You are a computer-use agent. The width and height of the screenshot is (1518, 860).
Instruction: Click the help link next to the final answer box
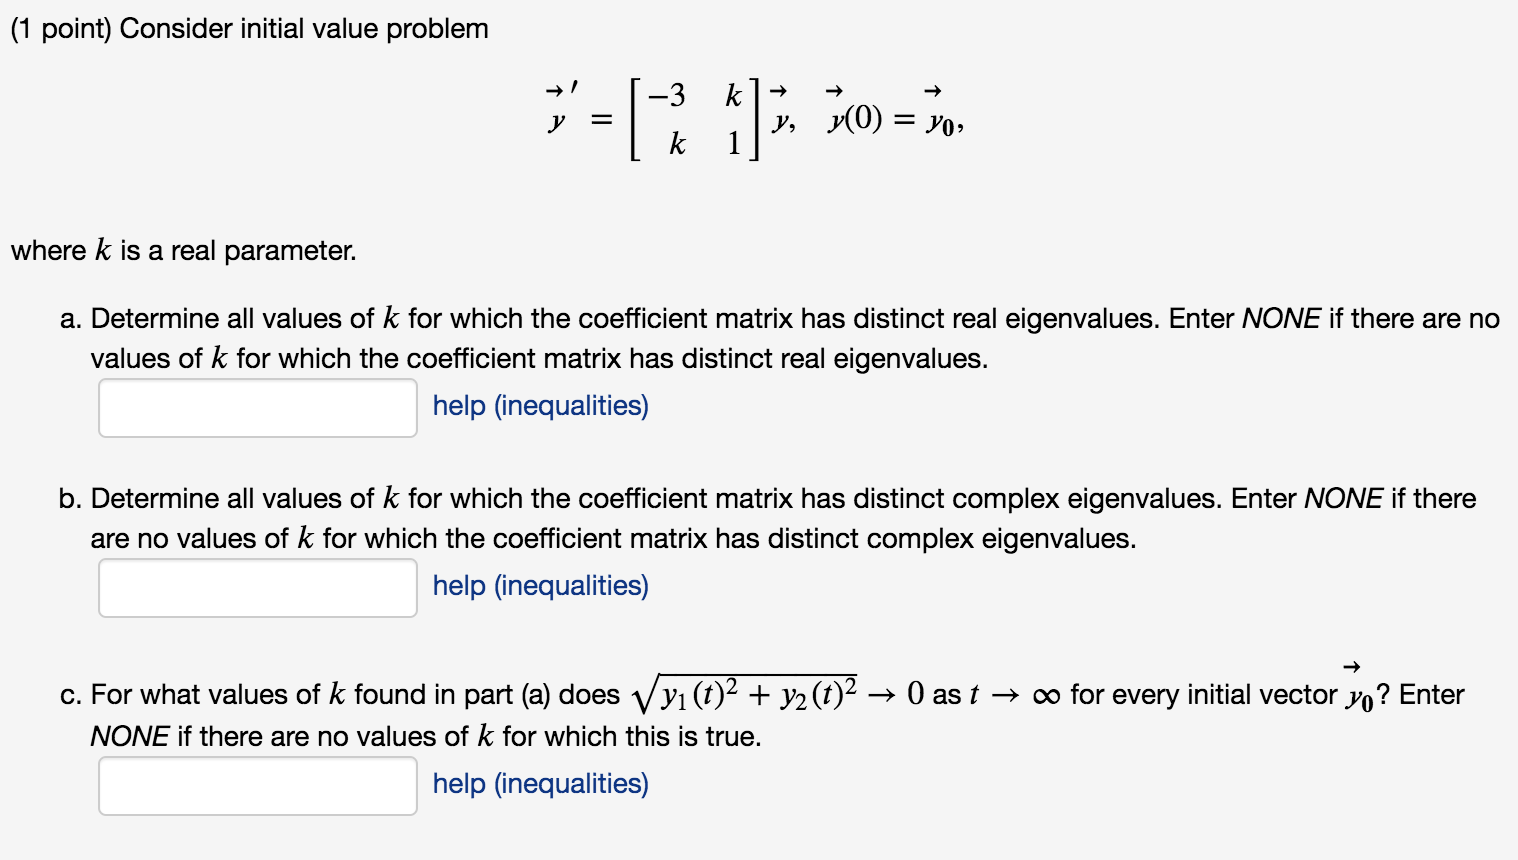pyautogui.click(x=538, y=784)
